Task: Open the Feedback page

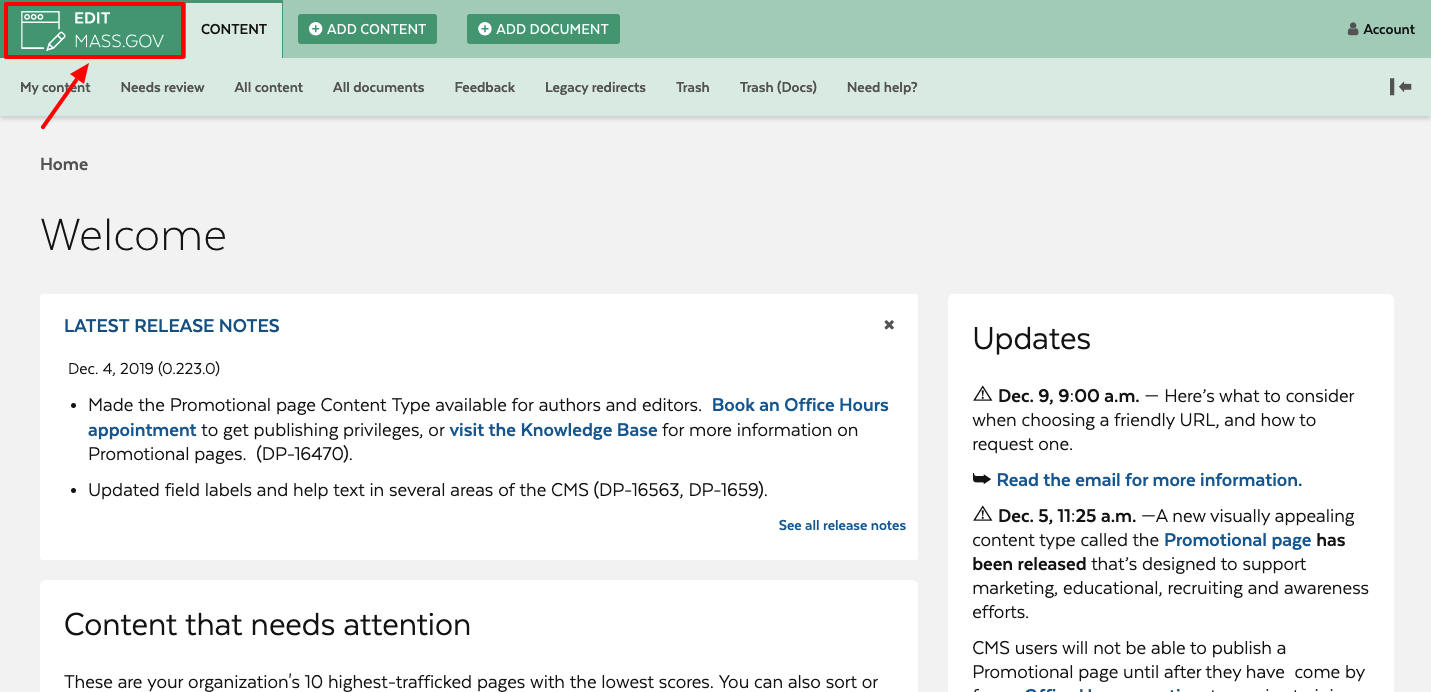Action: 484,87
